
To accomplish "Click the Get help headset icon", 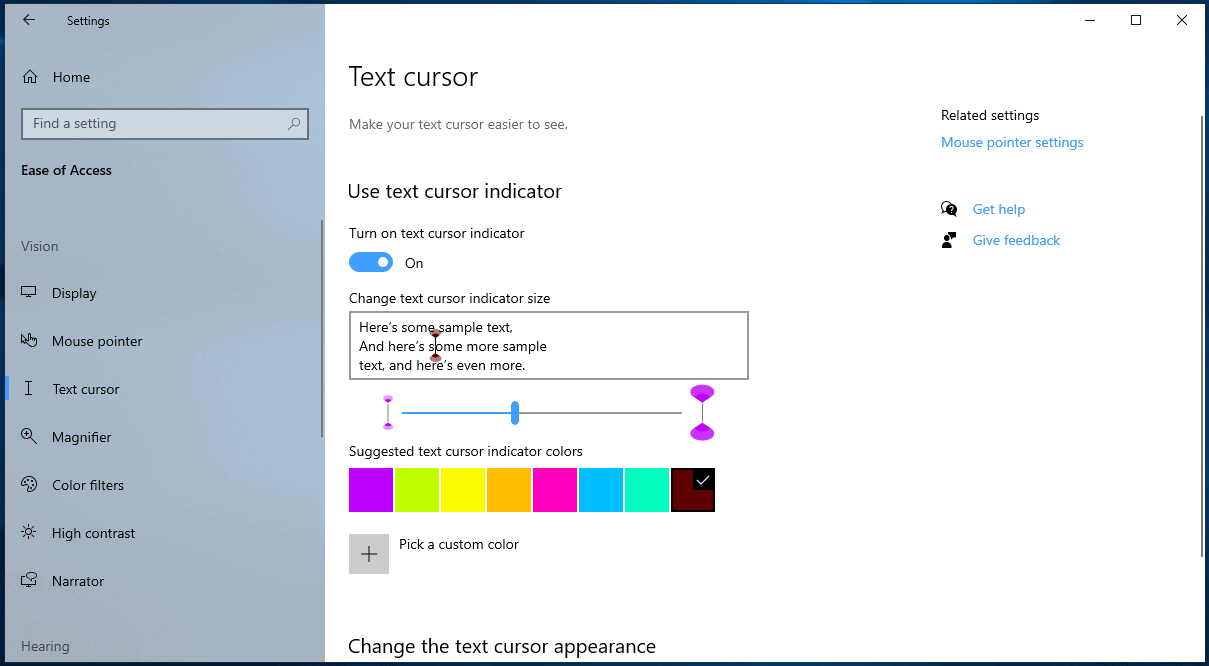I will 948,208.
